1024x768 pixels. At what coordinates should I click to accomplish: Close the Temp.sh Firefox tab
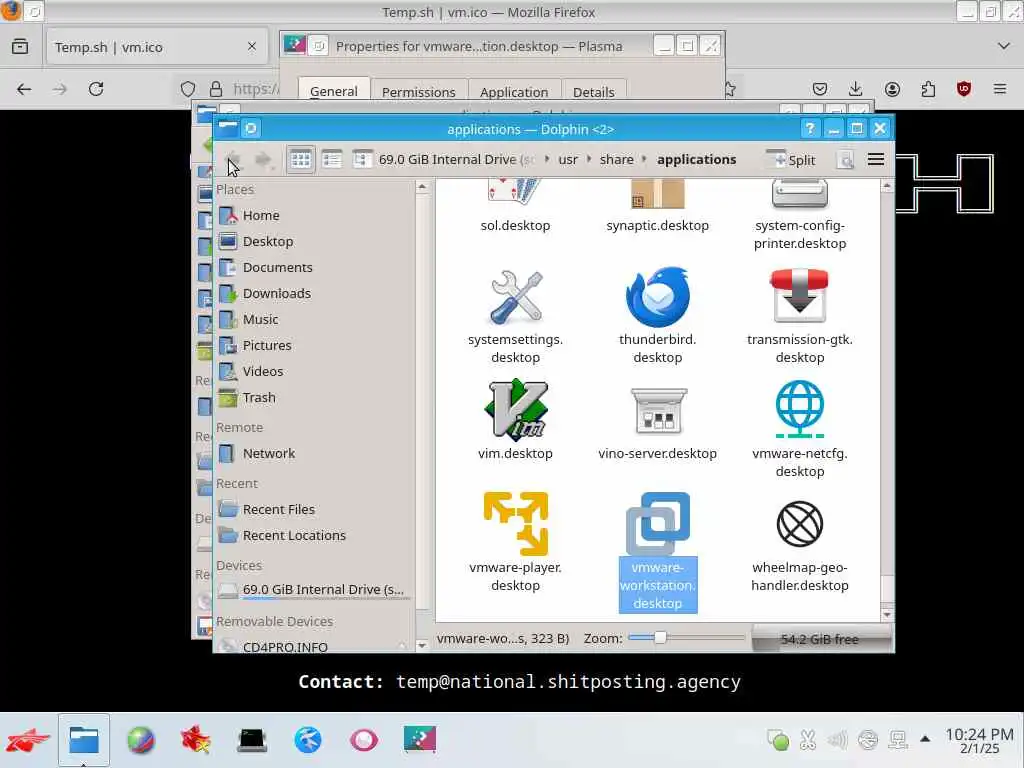point(251,46)
